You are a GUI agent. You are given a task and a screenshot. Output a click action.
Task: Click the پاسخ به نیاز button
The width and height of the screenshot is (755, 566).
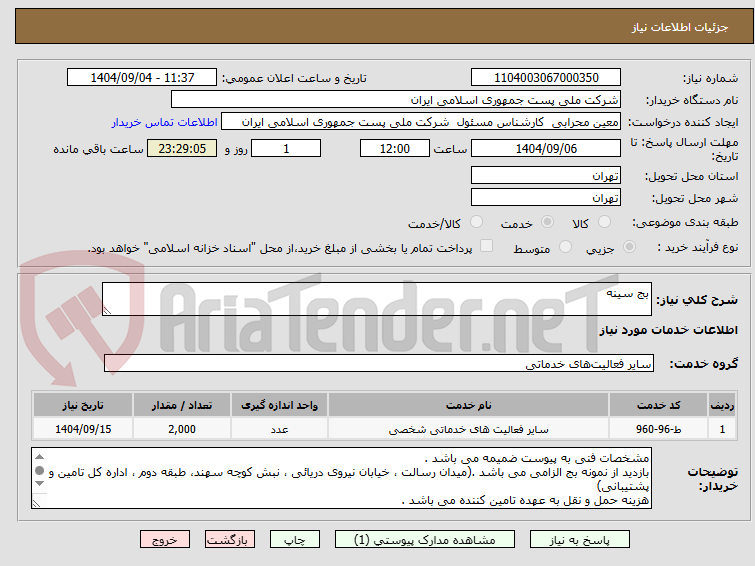point(579,540)
